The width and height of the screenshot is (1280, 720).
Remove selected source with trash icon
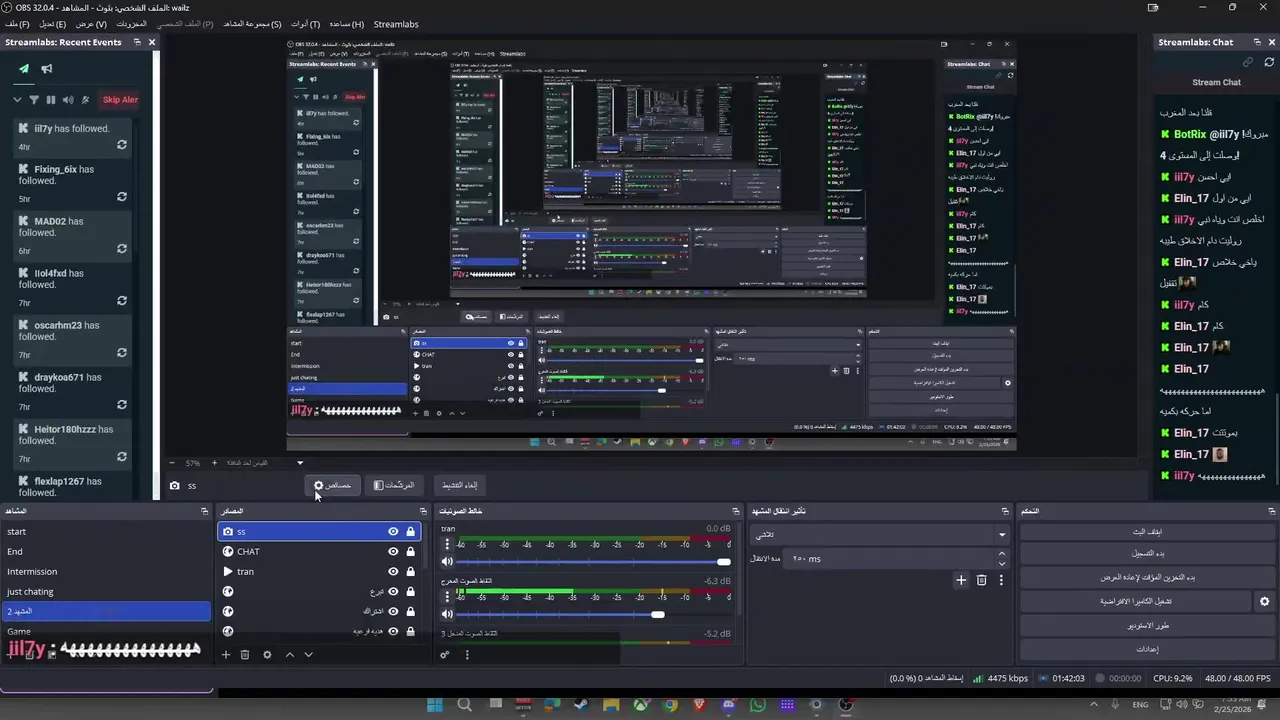pos(245,655)
